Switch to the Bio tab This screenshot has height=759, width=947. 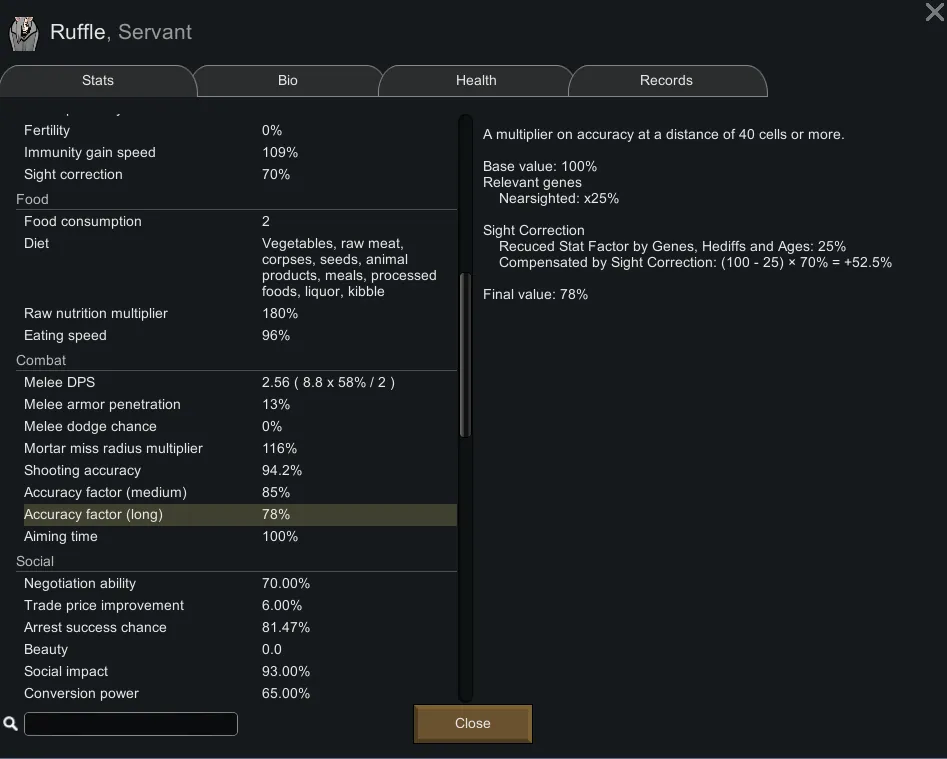point(287,80)
